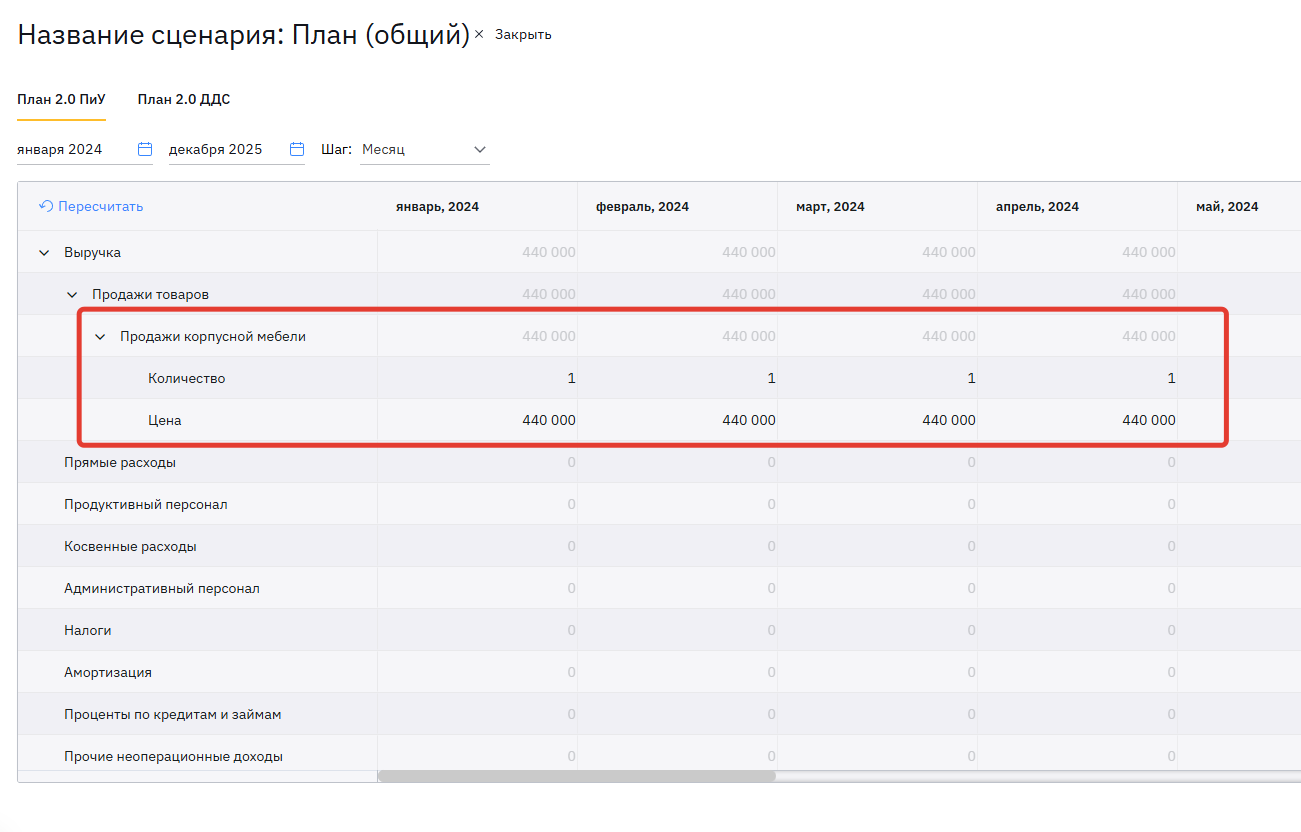This screenshot has width=1301, height=832.
Task: Collapse Продажи корпусной мебели group
Action: [100, 337]
